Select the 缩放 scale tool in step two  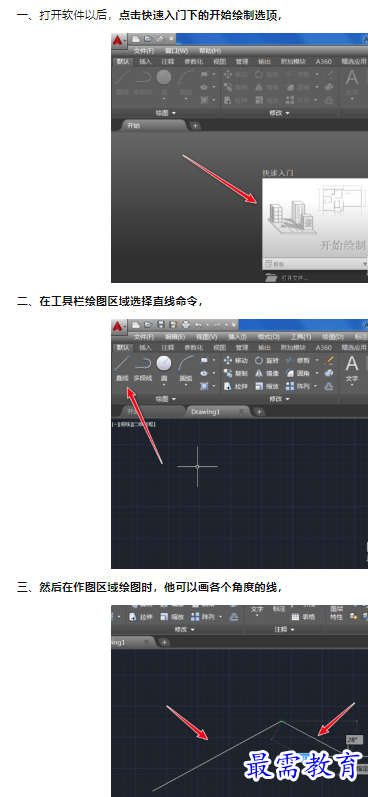pos(267,386)
